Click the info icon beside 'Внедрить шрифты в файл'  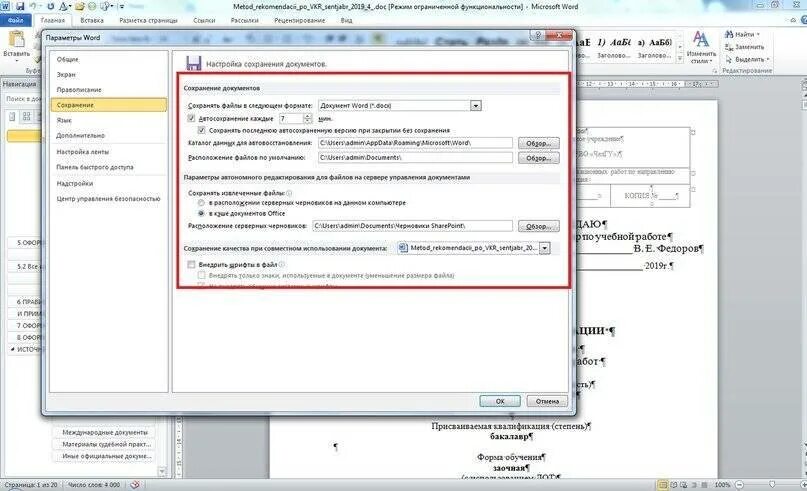[282, 265]
